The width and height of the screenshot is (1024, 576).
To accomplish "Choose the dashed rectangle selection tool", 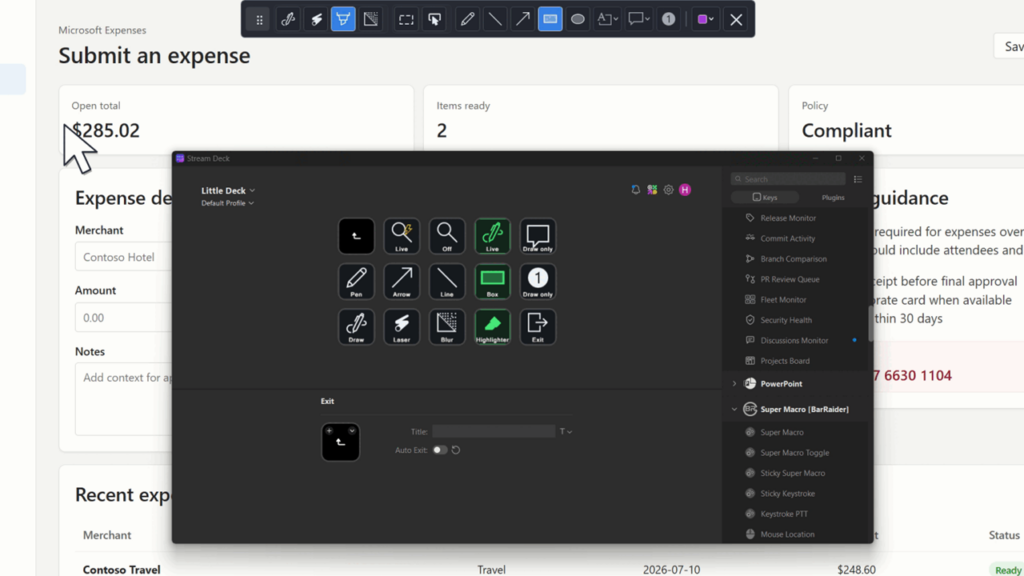I will [x=406, y=20].
